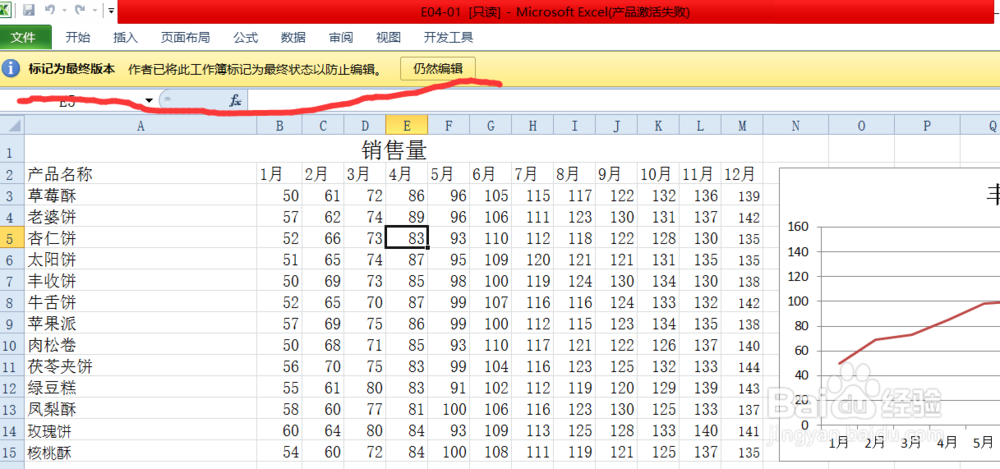The image size is (1000, 469).
Task: Select the 产品名称 header cell
Action: 141,174
